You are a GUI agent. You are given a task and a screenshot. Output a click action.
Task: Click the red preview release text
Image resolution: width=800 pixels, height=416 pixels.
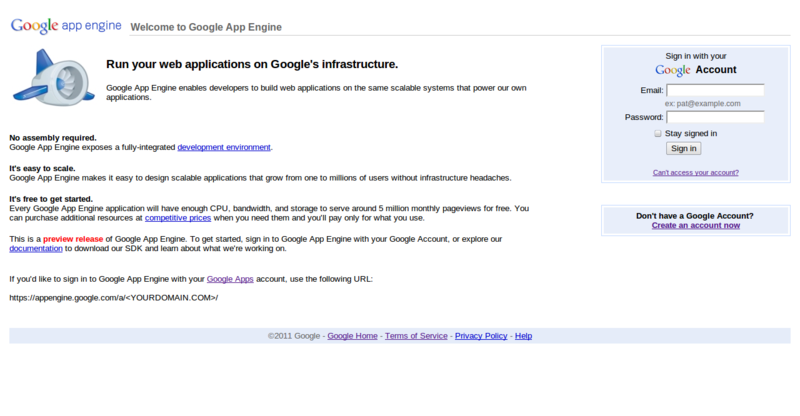pos(73,239)
